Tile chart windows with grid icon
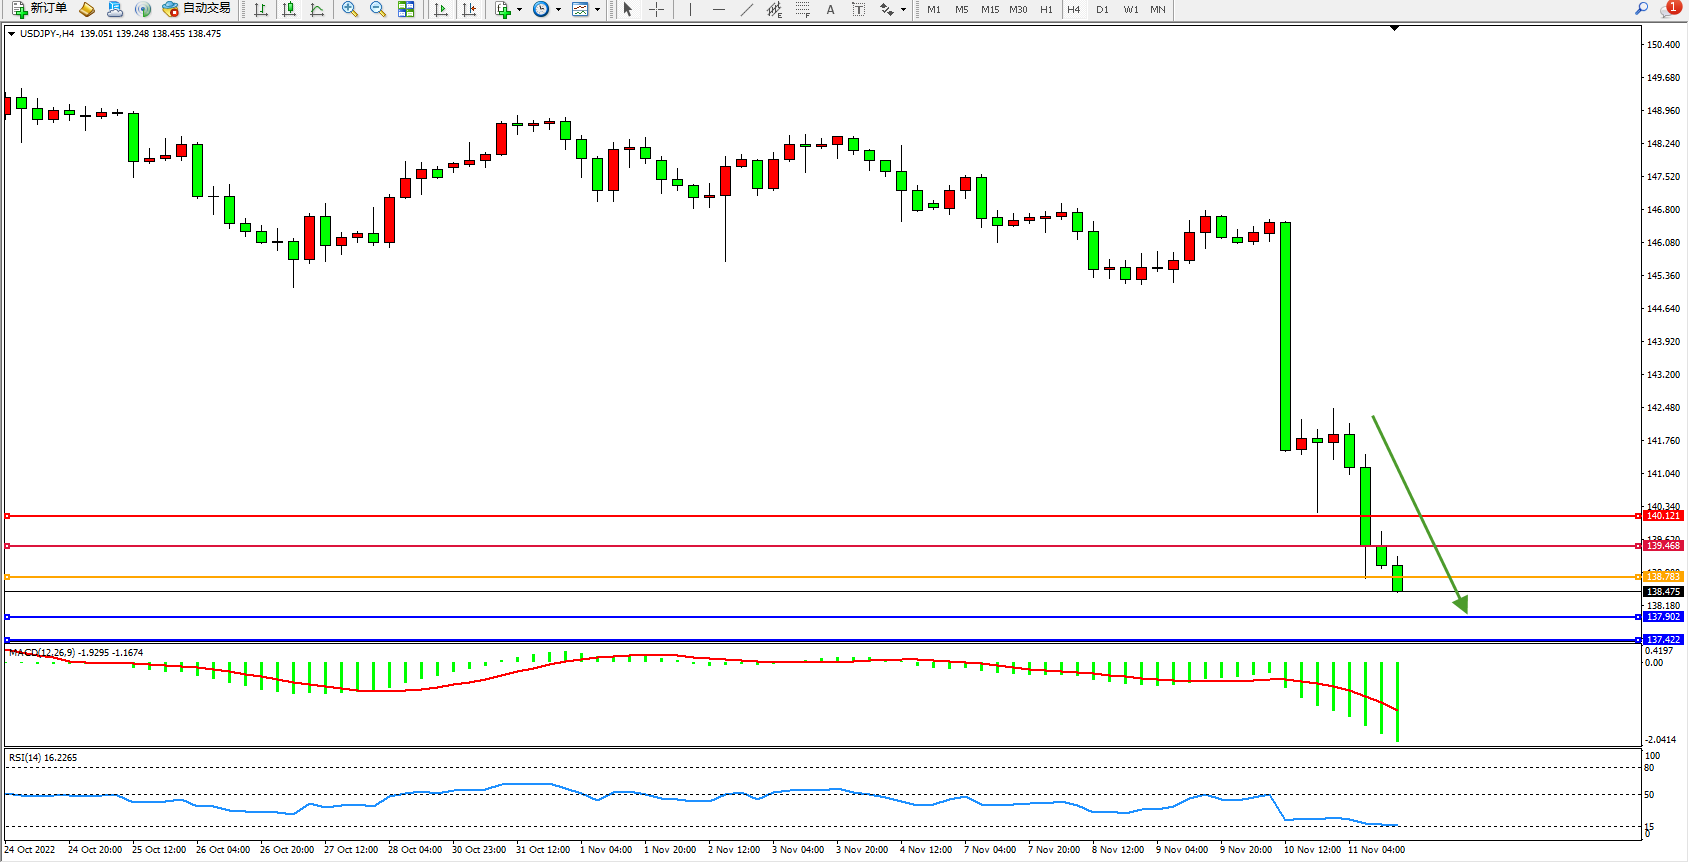Image resolution: width=1689 pixels, height=863 pixels. (406, 9)
